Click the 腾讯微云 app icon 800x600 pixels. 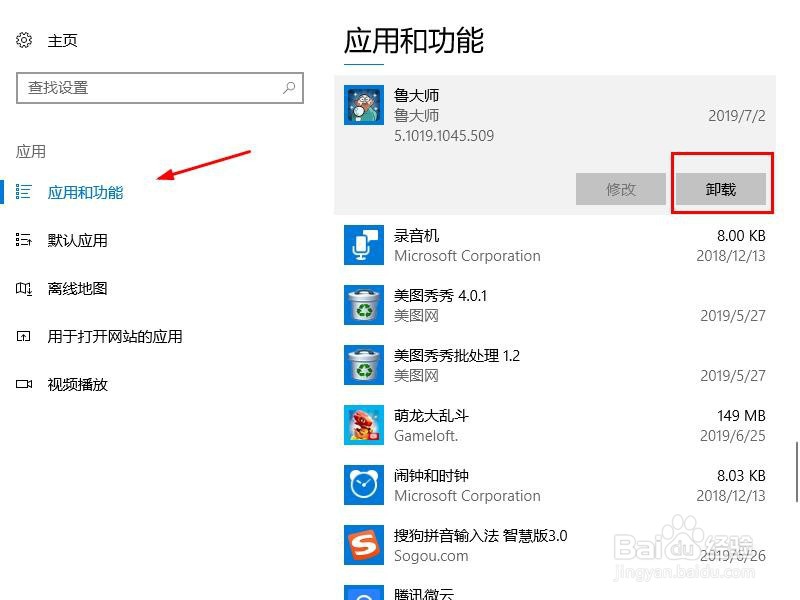[364, 592]
